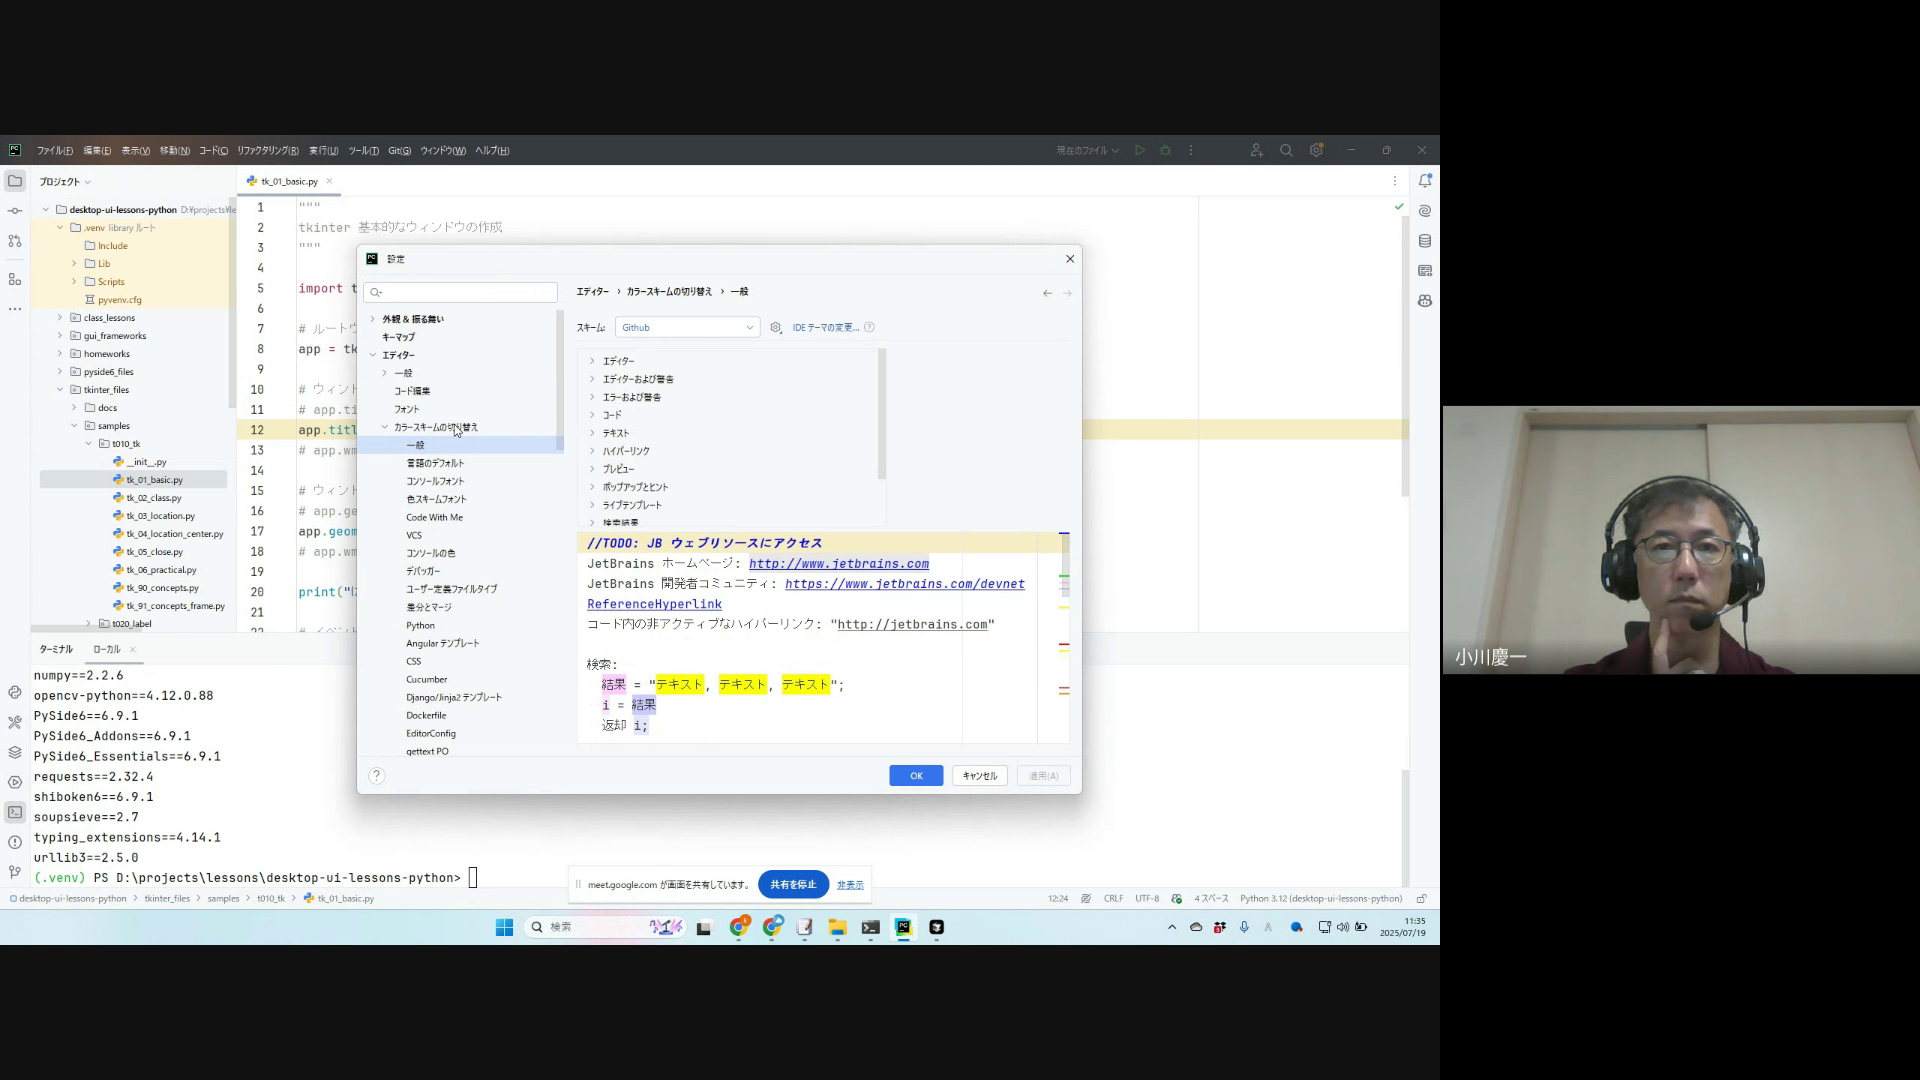This screenshot has width=1920, height=1080.
Task: Open the Commit tool window icon
Action: pos(15,211)
